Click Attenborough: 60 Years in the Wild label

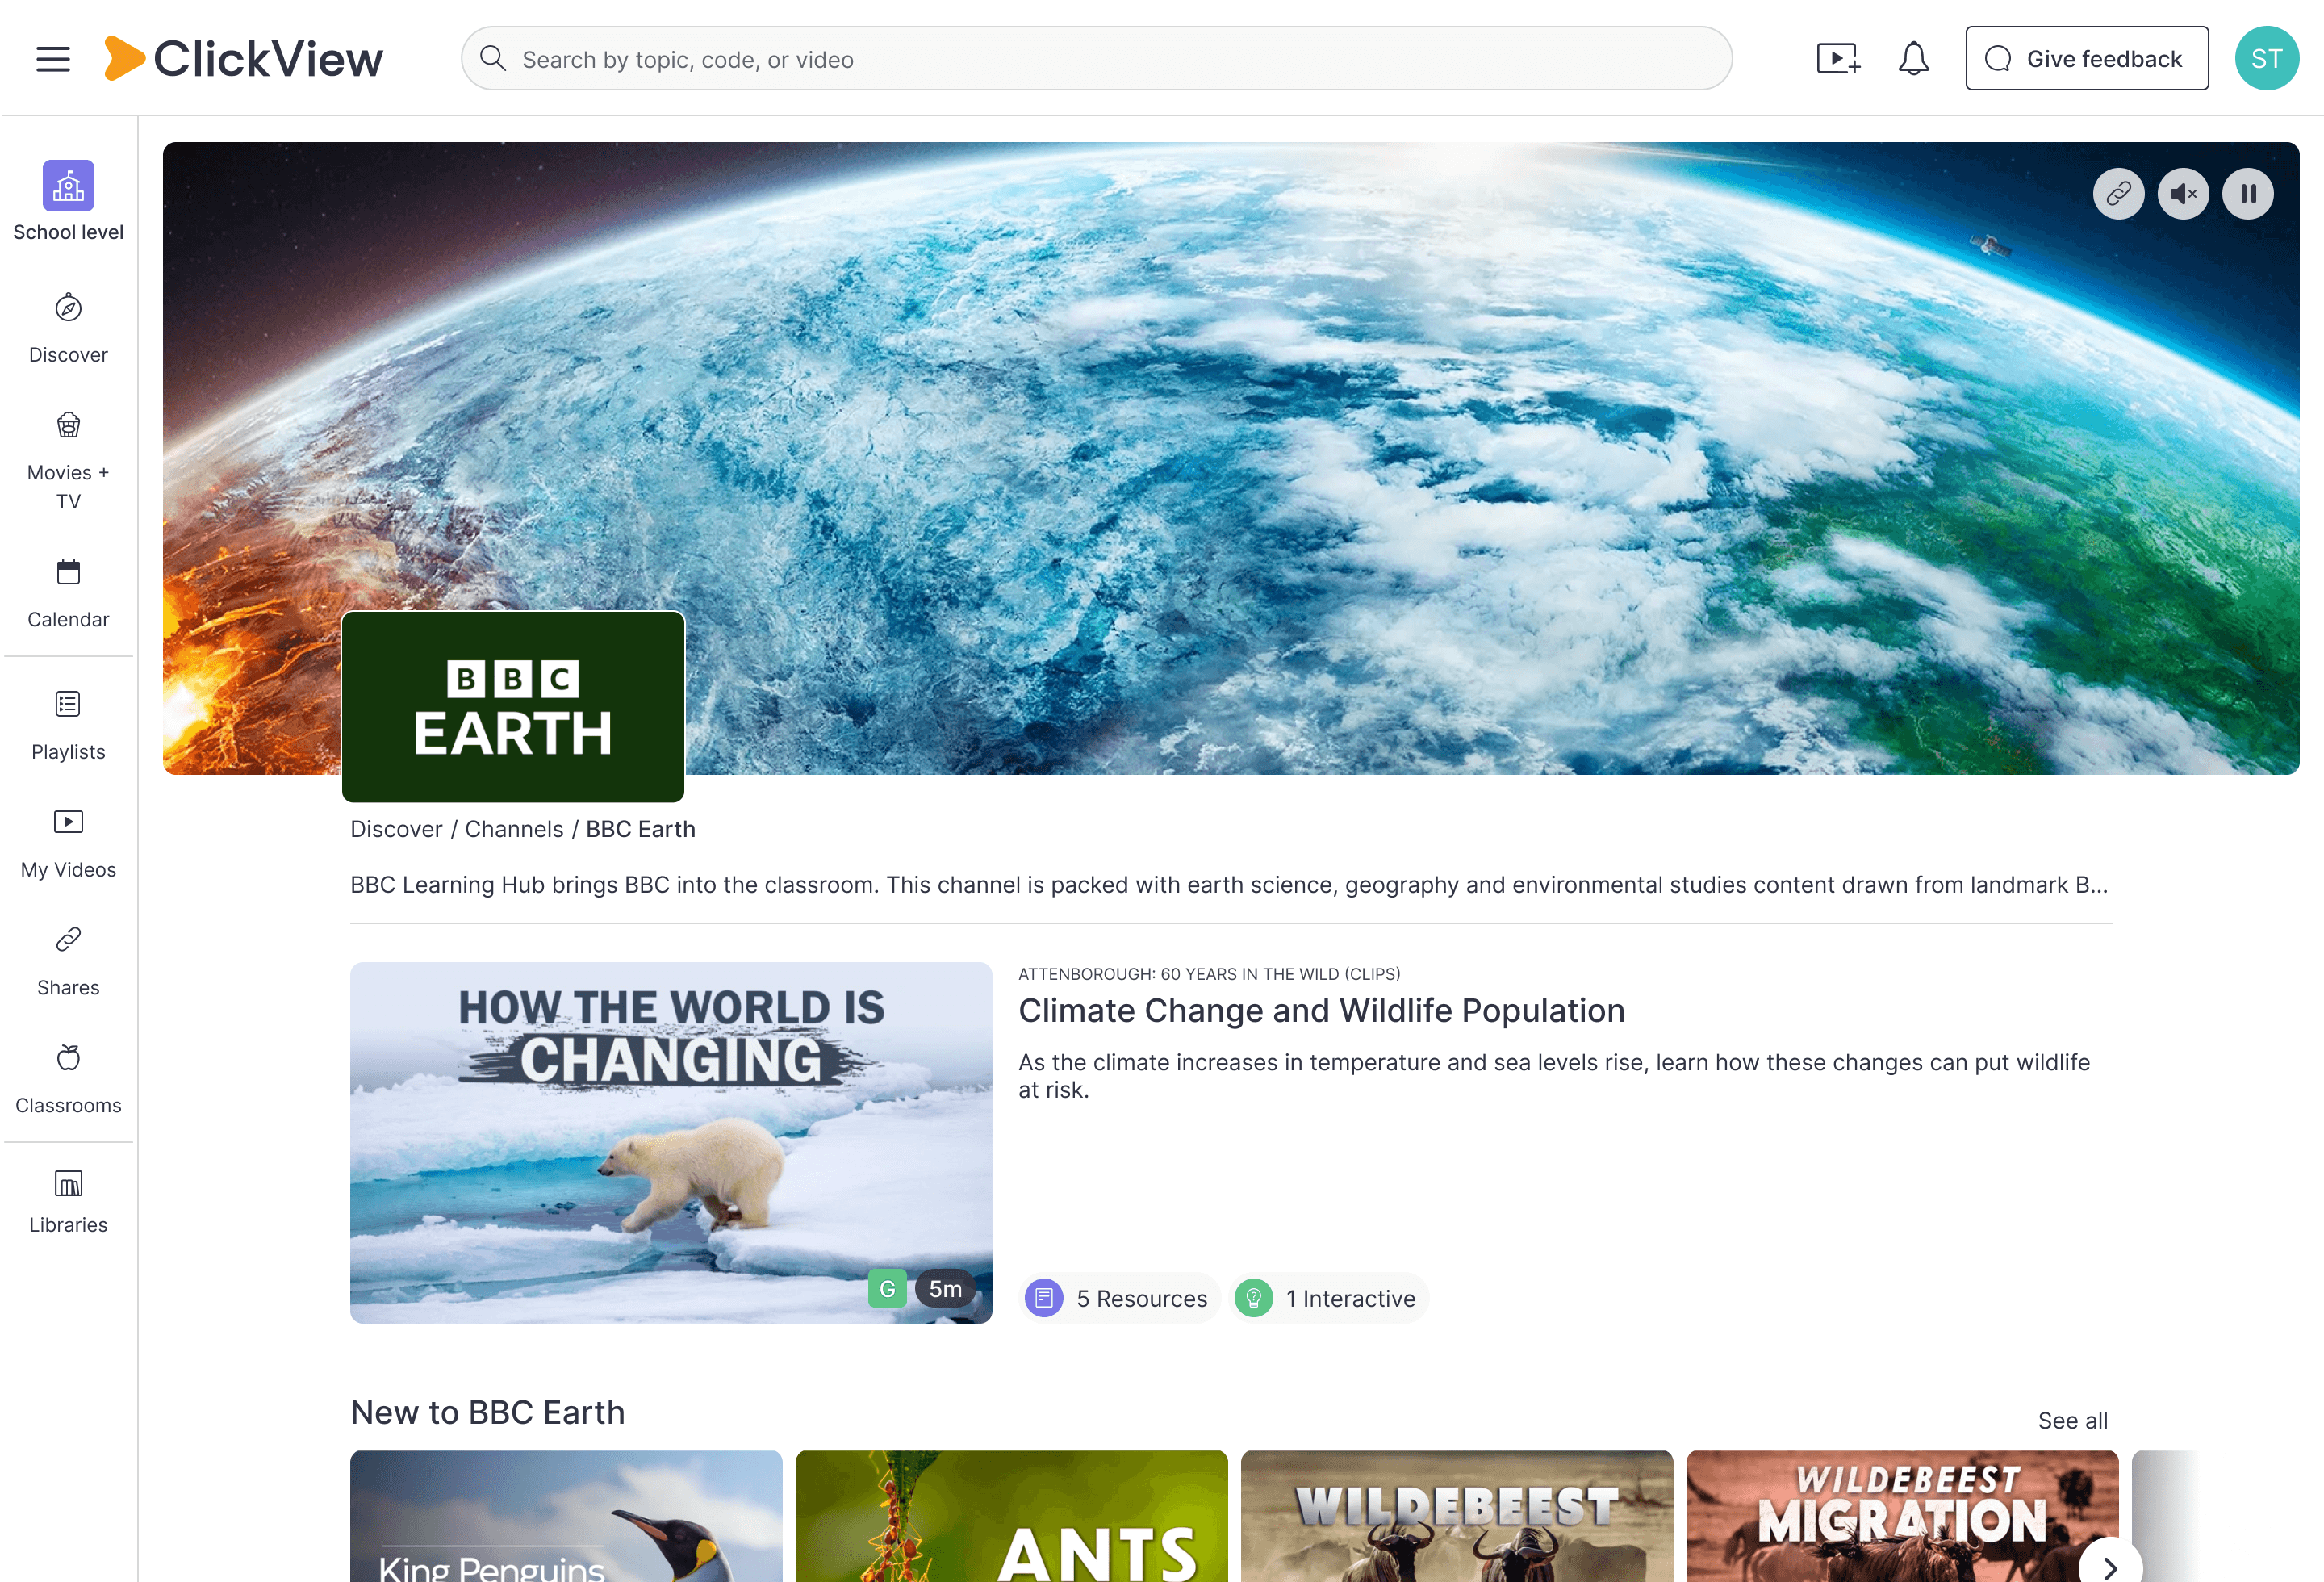(1209, 973)
